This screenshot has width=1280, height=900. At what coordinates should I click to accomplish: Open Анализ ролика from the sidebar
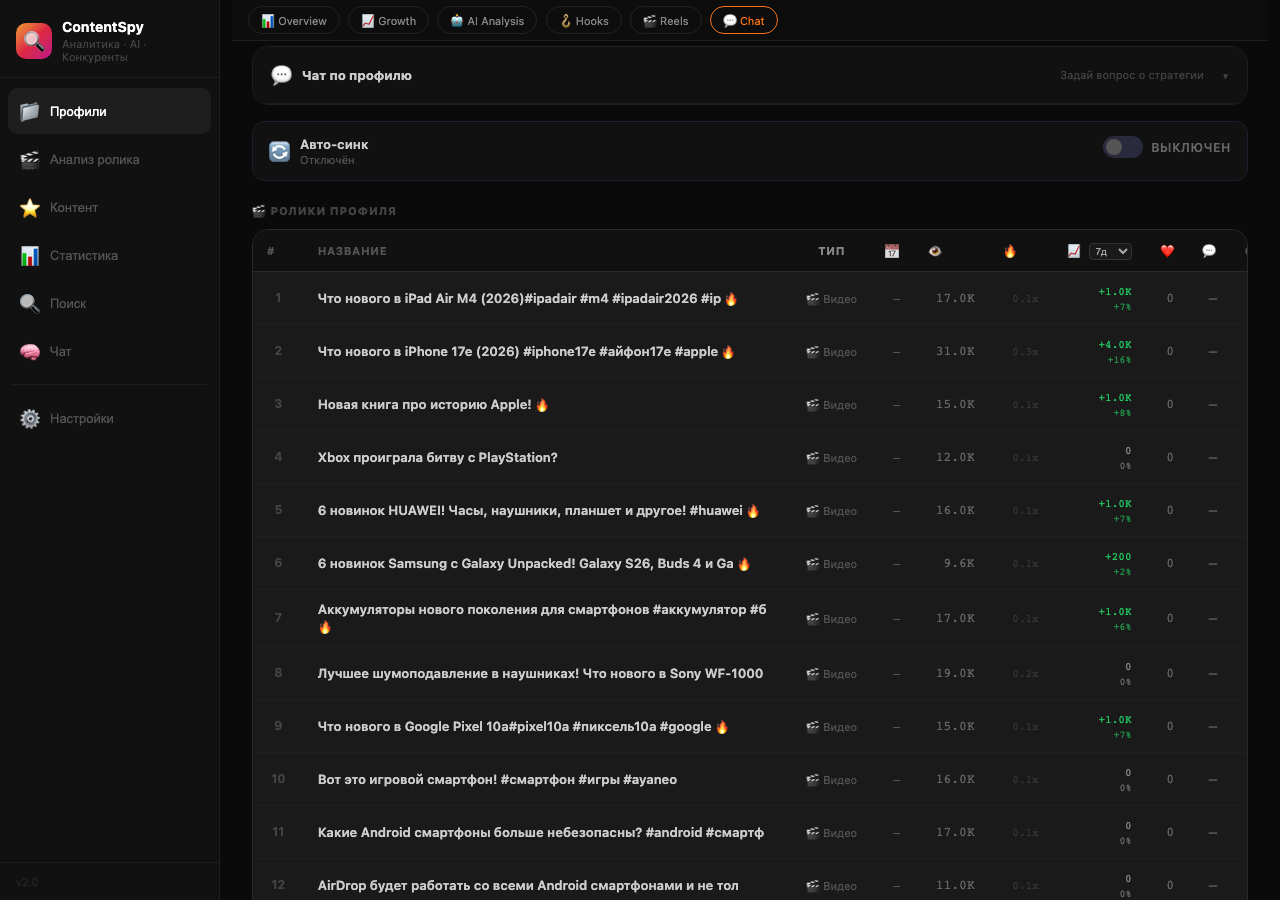tap(94, 159)
